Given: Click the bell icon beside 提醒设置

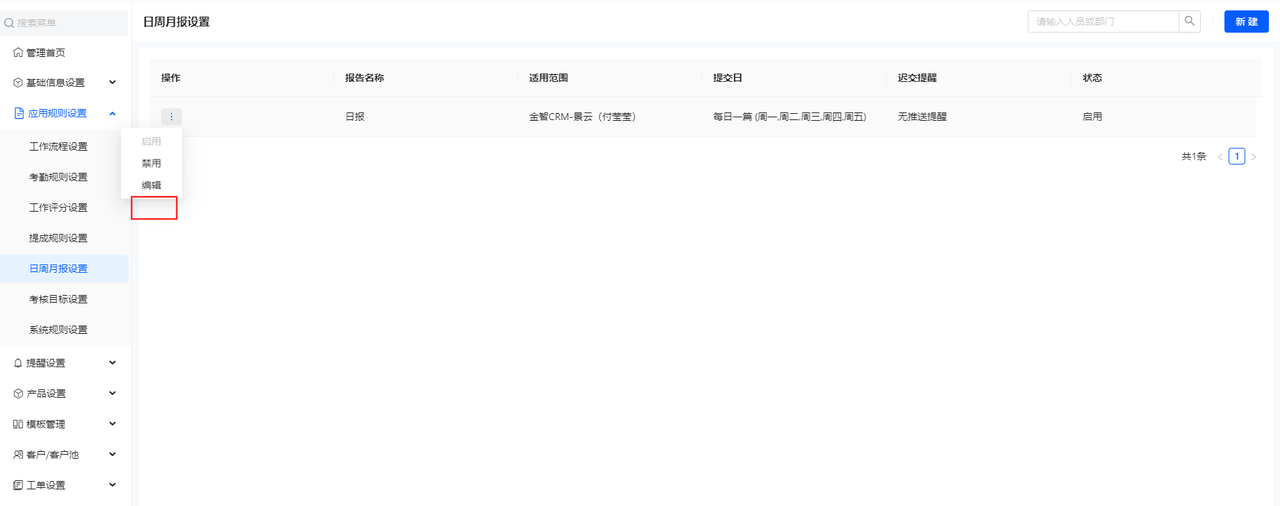Looking at the screenshot, I should (18, 363).
